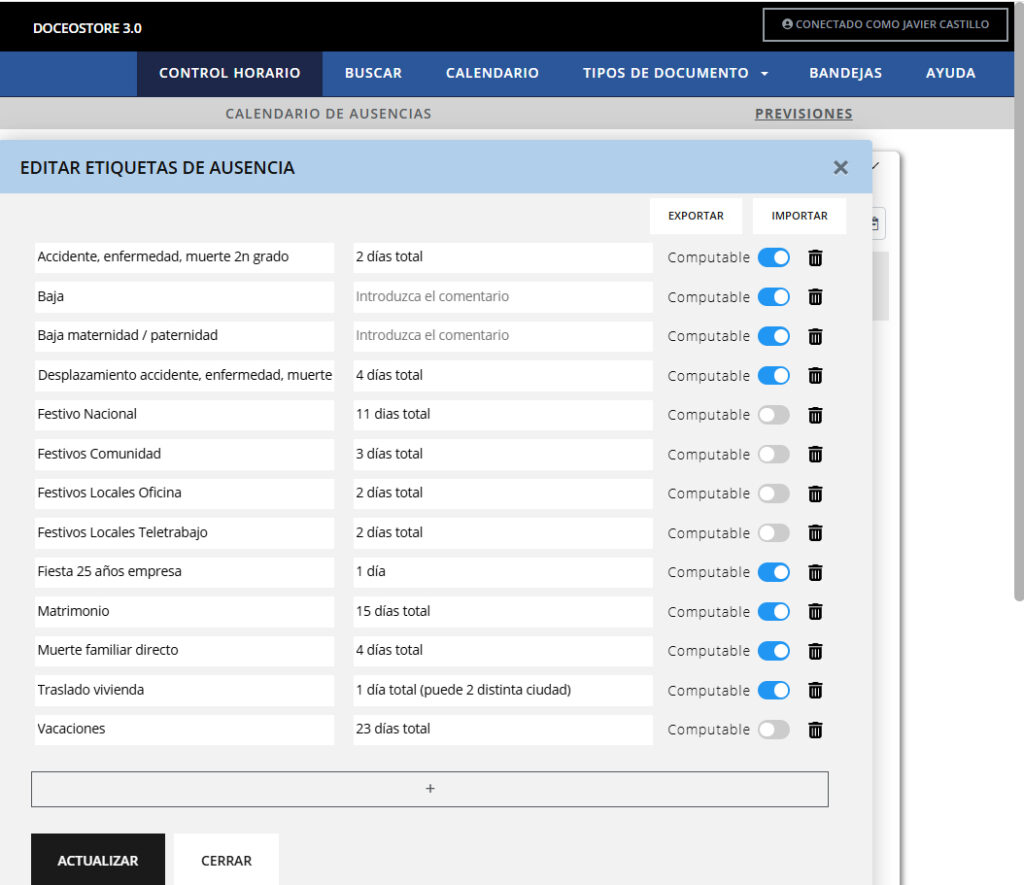Delete the Matrimonio label
The height and width of the screenshot is (885, 1024).
coord(815,612)
